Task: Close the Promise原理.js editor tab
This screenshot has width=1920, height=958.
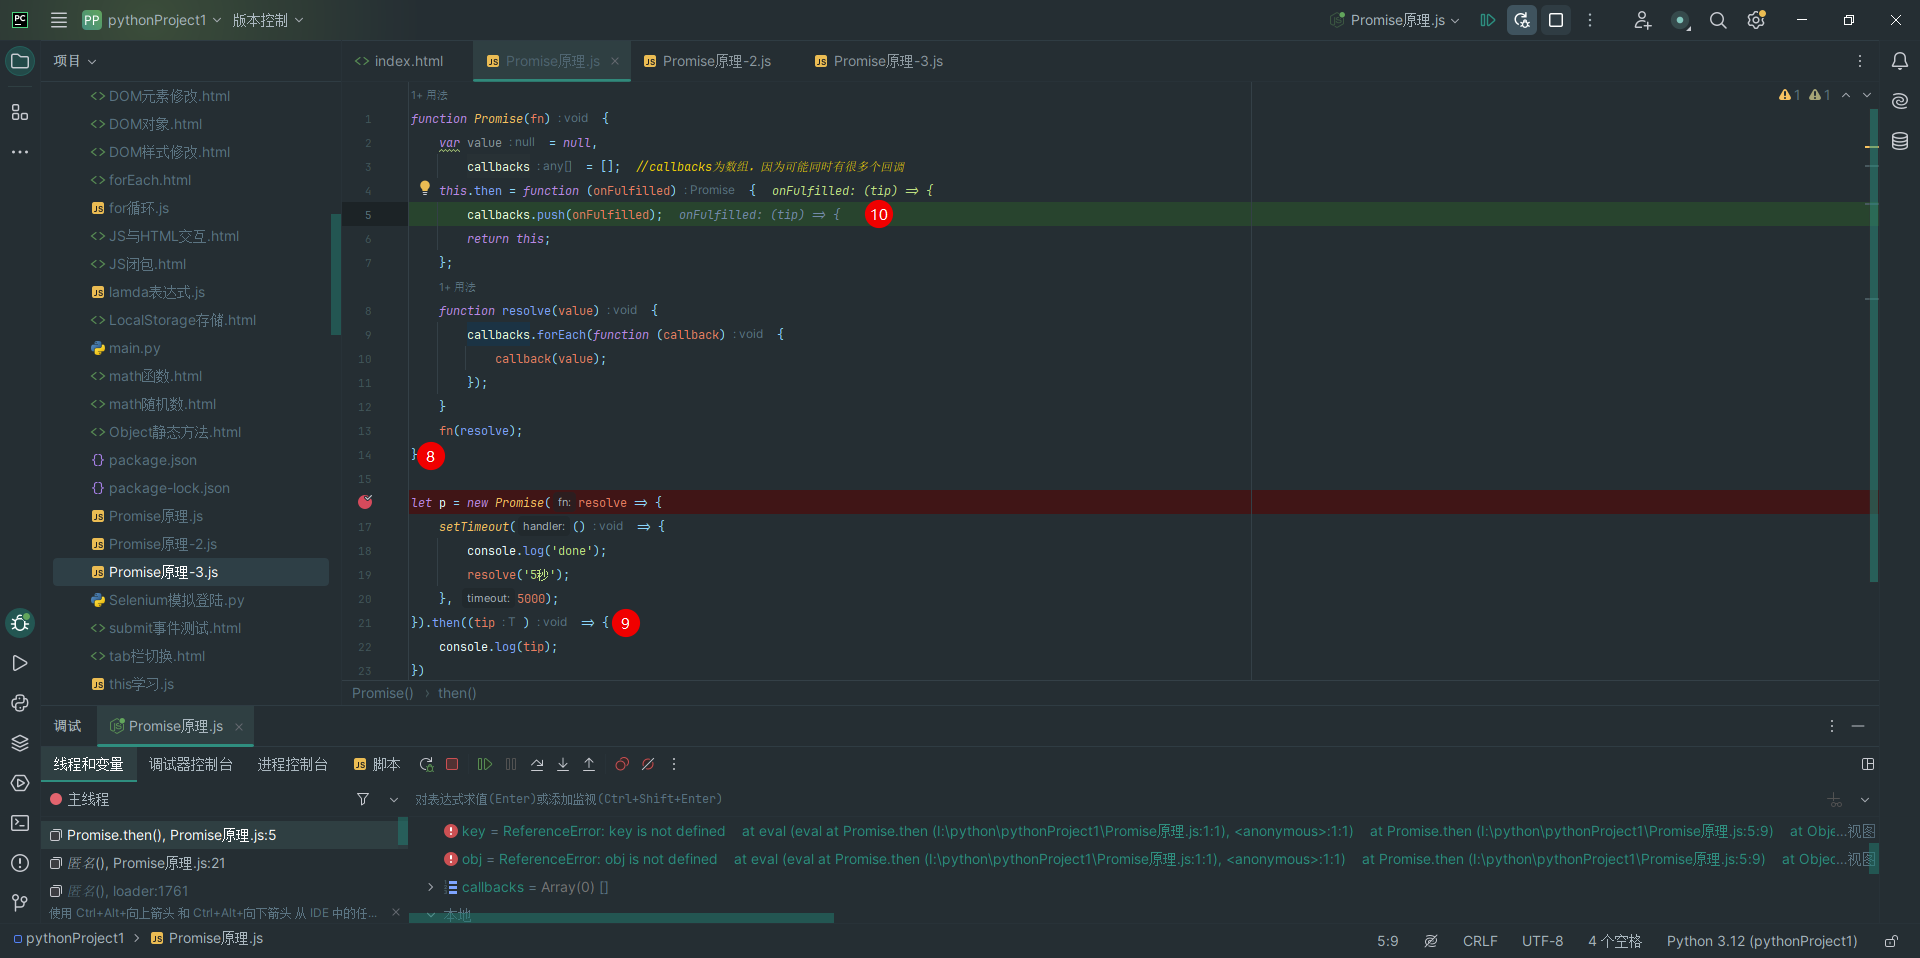Action: 615,61
